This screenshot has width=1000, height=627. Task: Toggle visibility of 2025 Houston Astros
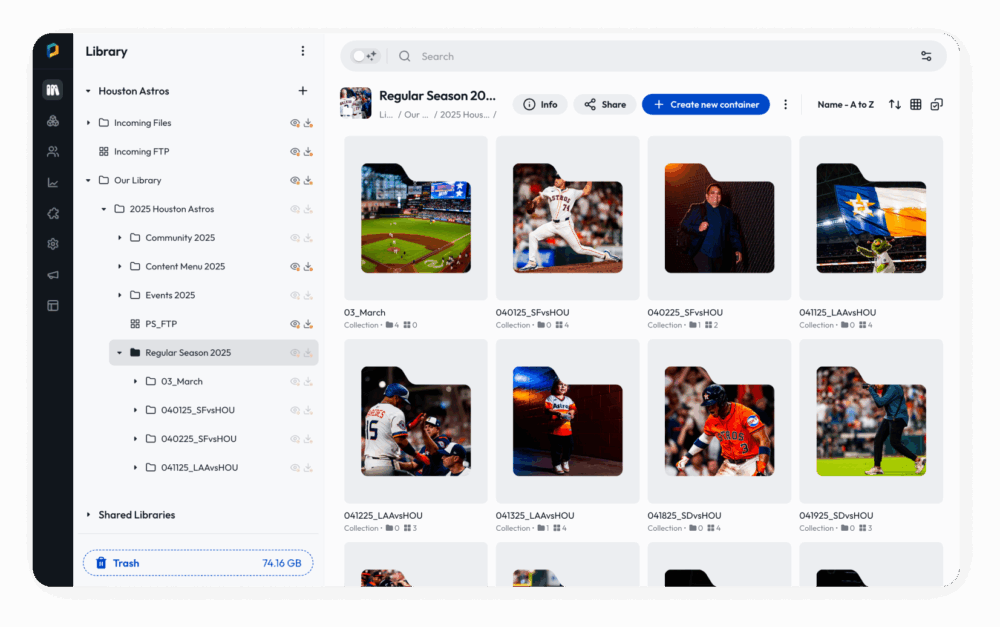click(x=295, y=209)
